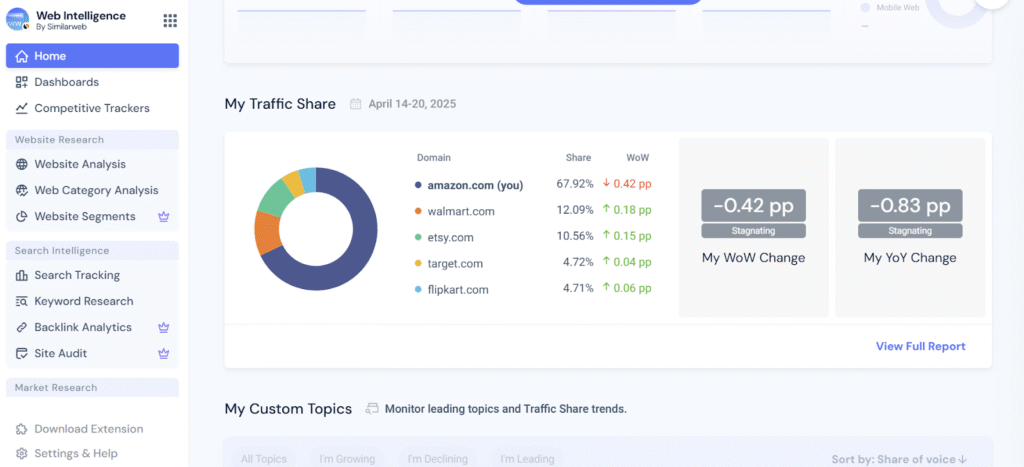Viewport: 1024px width, 467px height.
Task: Go to the Home menu item
Action: [92, 56]
